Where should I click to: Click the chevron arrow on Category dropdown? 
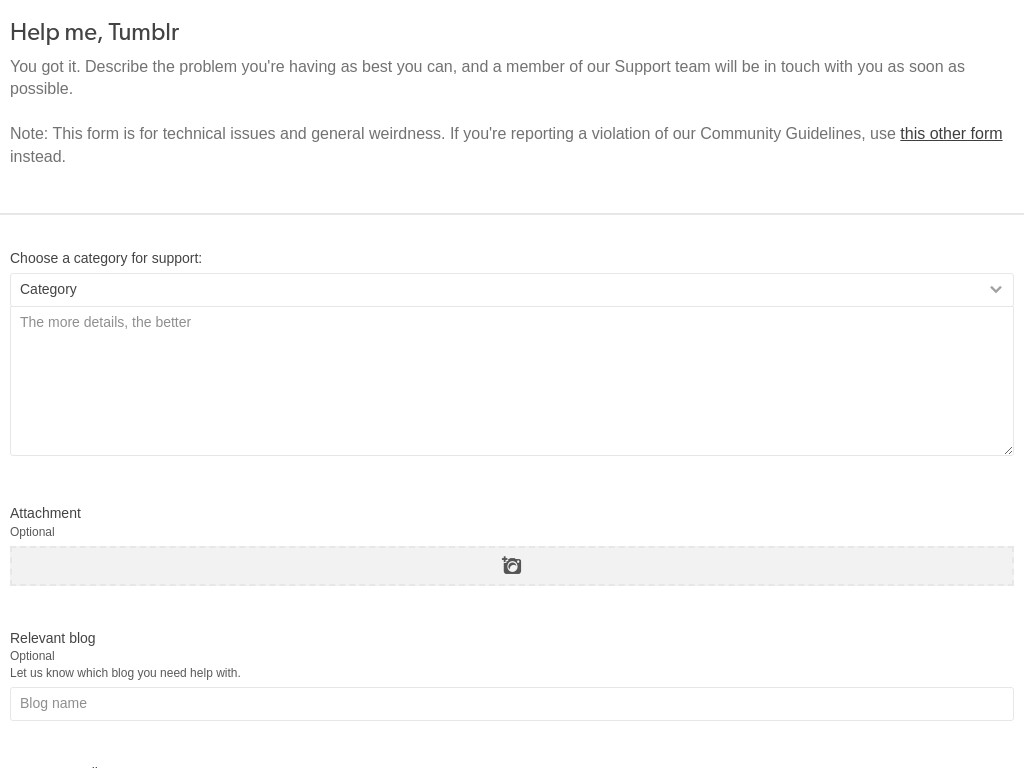pos(995,289)
